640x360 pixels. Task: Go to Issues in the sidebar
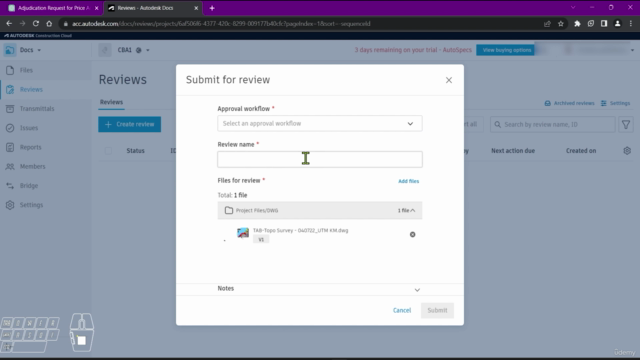tap(29, 128)
